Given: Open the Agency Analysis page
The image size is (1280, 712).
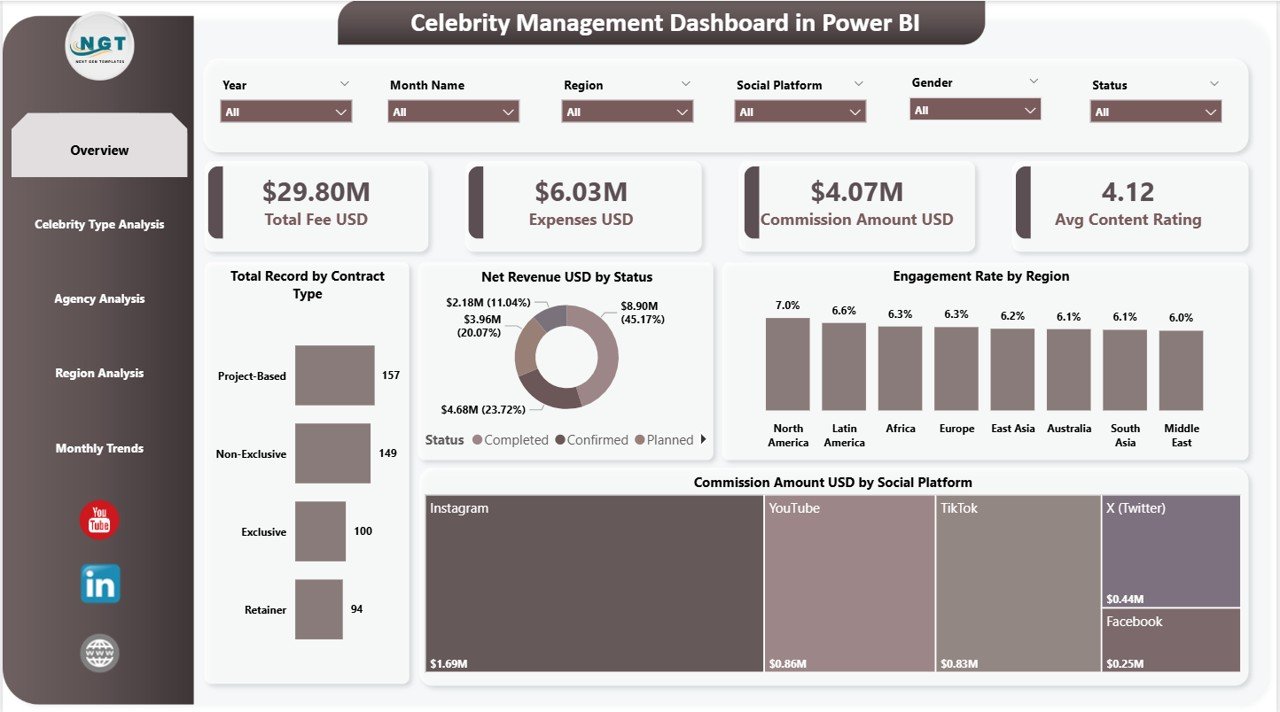Looking at the screenshot, I should click(x=98, y=298).
